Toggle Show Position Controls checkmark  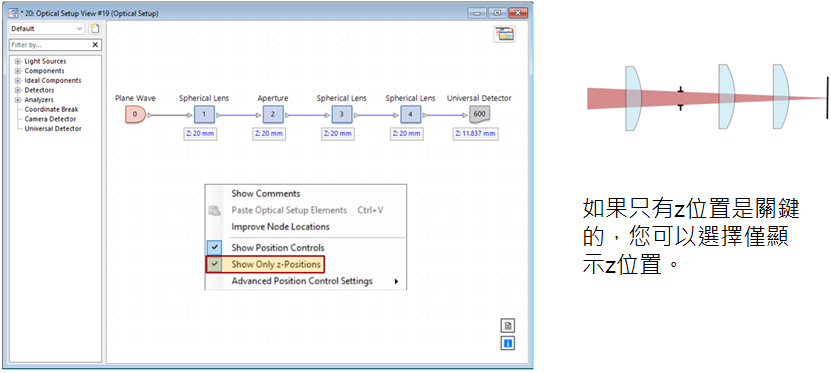point(214,247)
